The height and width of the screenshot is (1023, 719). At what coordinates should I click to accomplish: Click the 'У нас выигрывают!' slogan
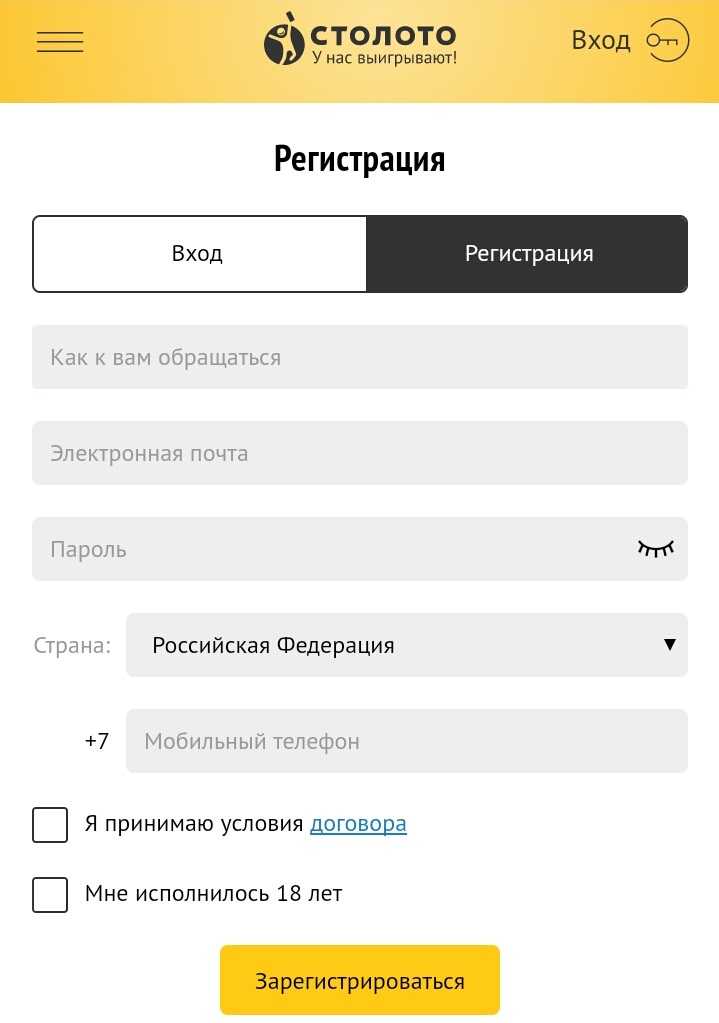point(384,59)
